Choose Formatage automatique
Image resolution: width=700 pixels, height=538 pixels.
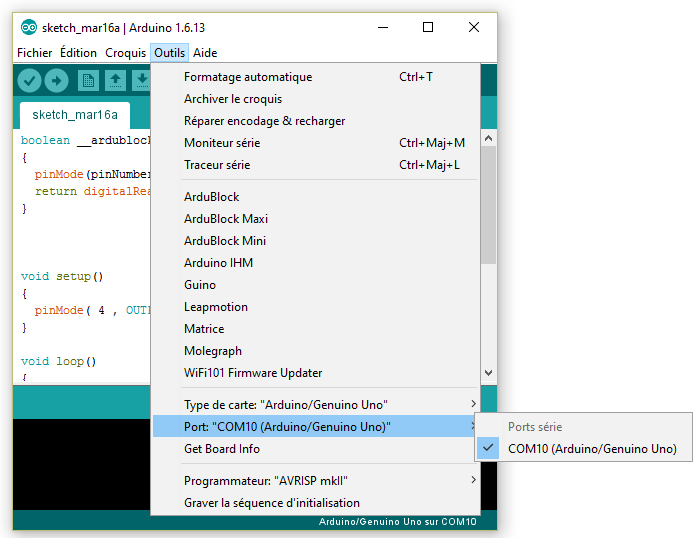[x=316, y=77]
